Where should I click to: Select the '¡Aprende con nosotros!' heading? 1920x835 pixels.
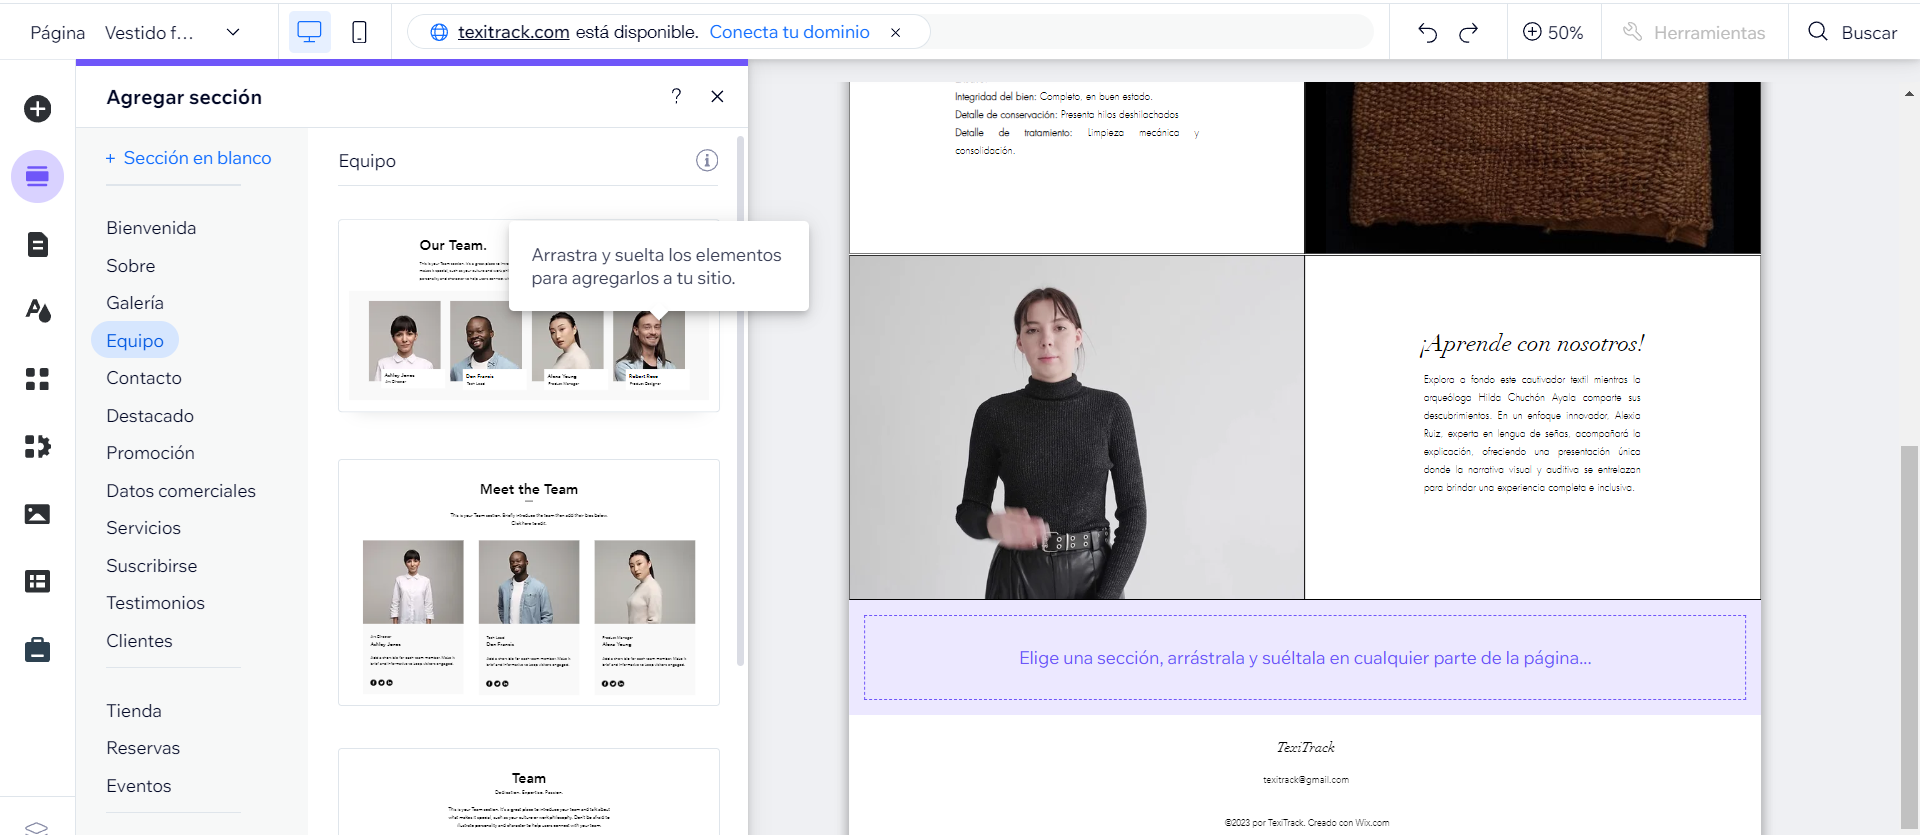[1532, 344]
